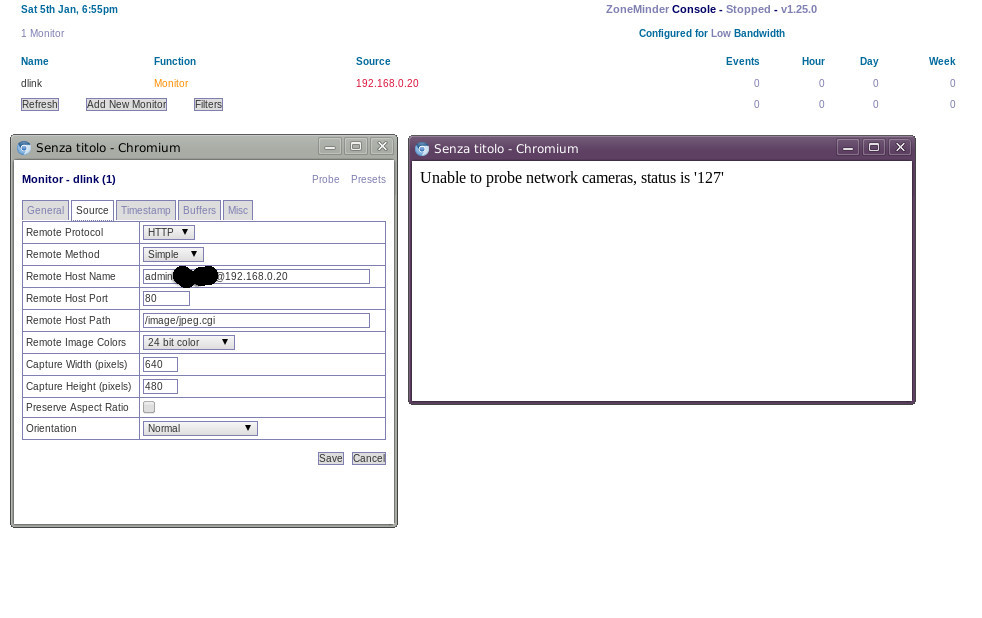Click the Events column header
This screenshot has width=982, height=618.
pyautogui.click(x=742, y=61)
